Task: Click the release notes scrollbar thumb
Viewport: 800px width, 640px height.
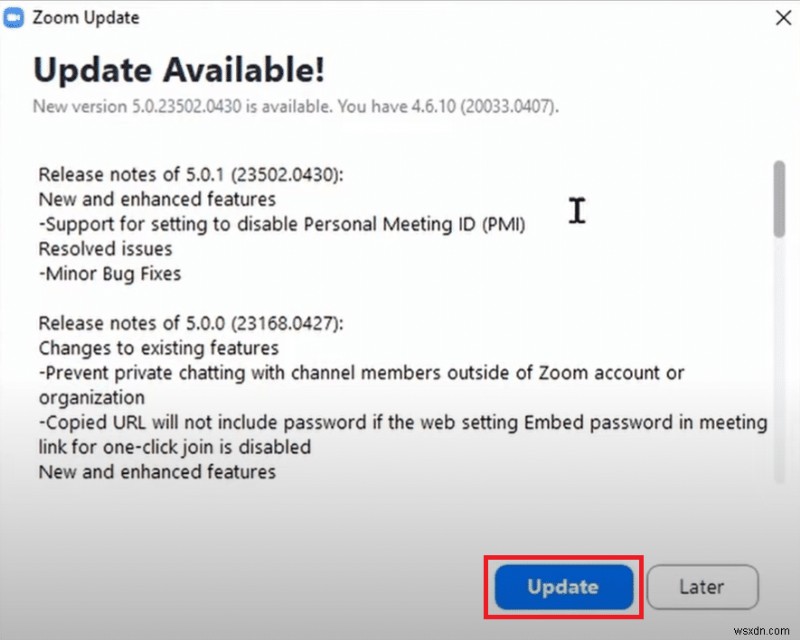Action: coord(779,199)
